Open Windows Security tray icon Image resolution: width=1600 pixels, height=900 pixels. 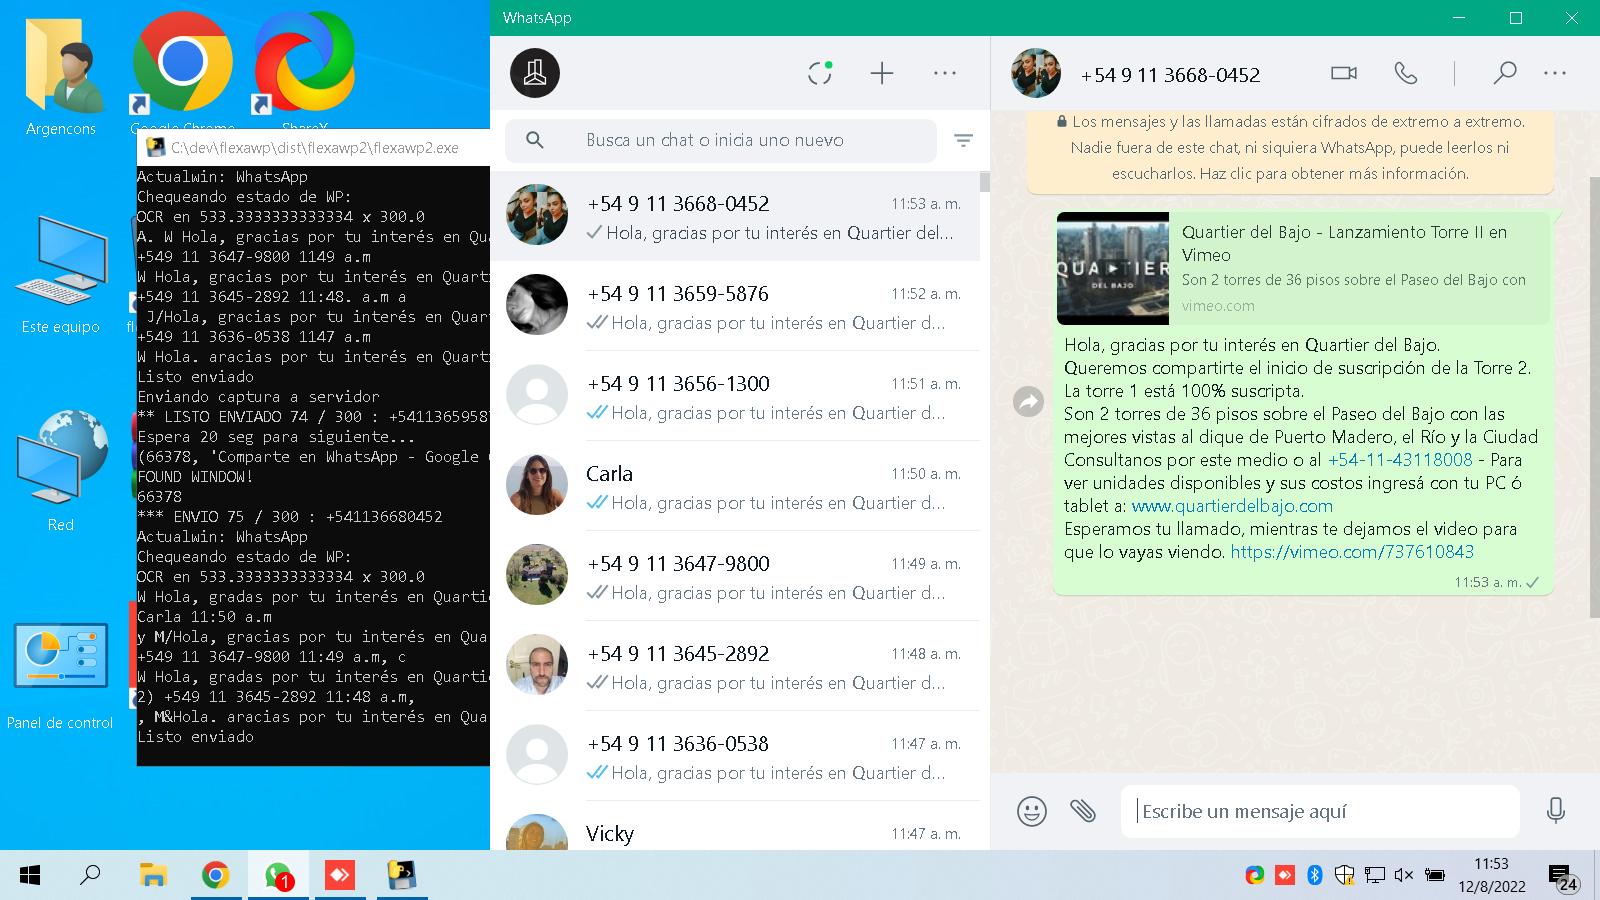tap(1345, 876)
